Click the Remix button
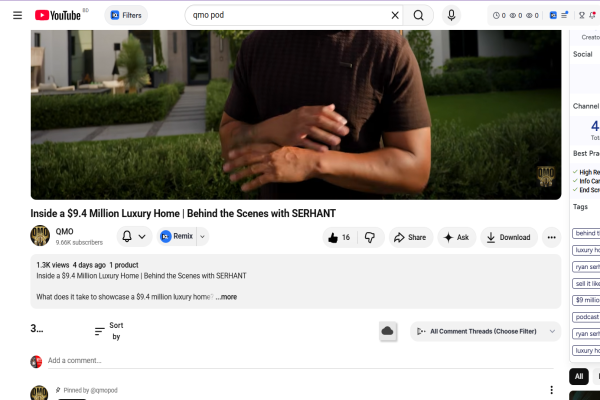The height and width of the screenshot is (400, 600). coord(177,237)
